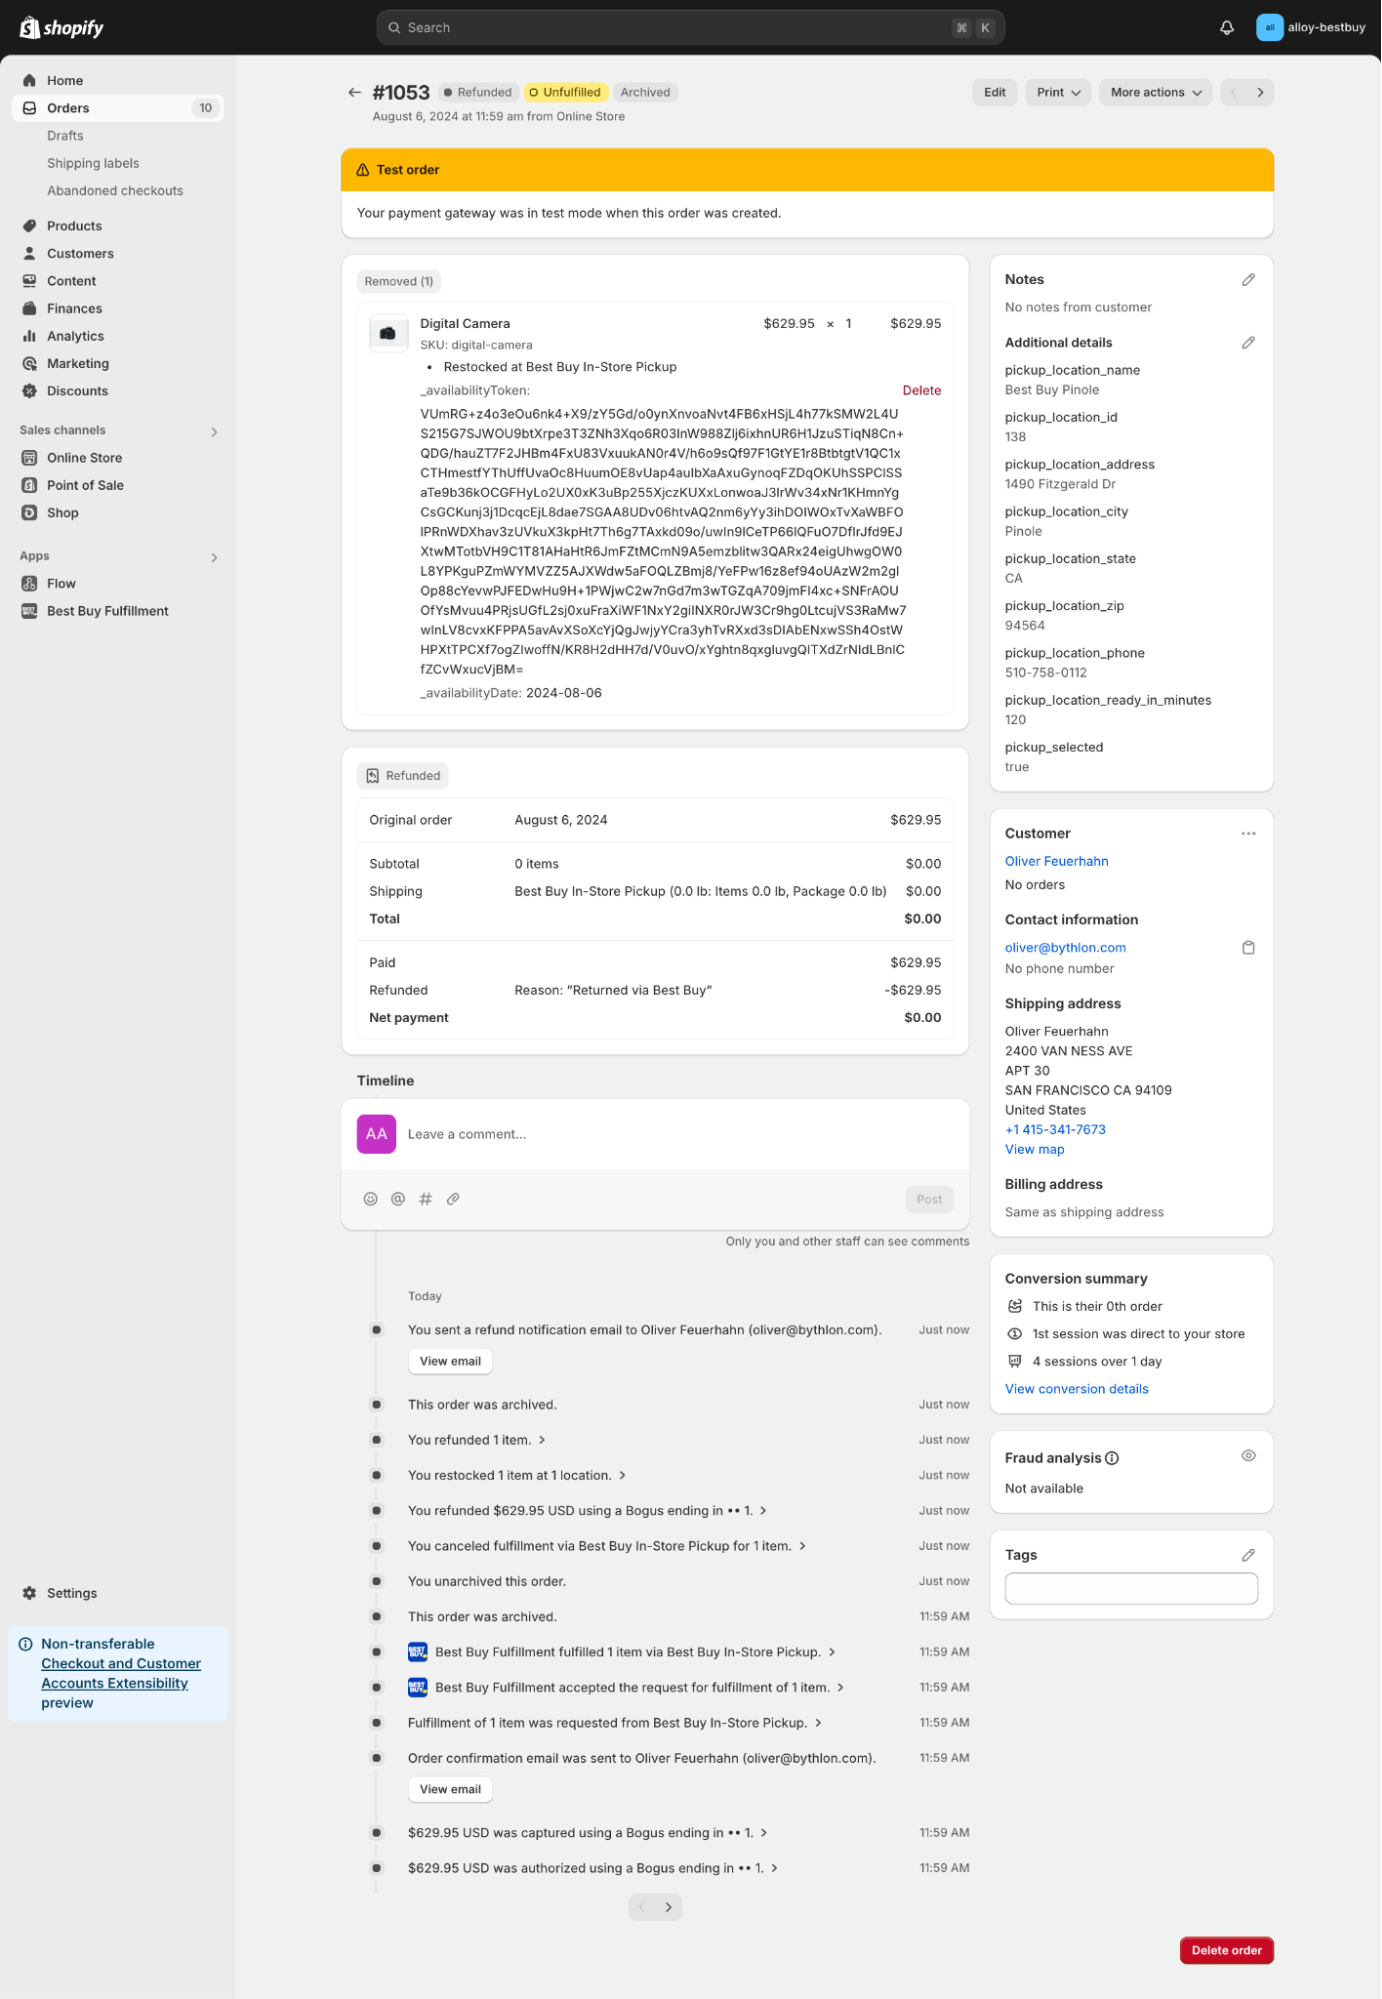Go to the next order arrow

click(1260, 92)
